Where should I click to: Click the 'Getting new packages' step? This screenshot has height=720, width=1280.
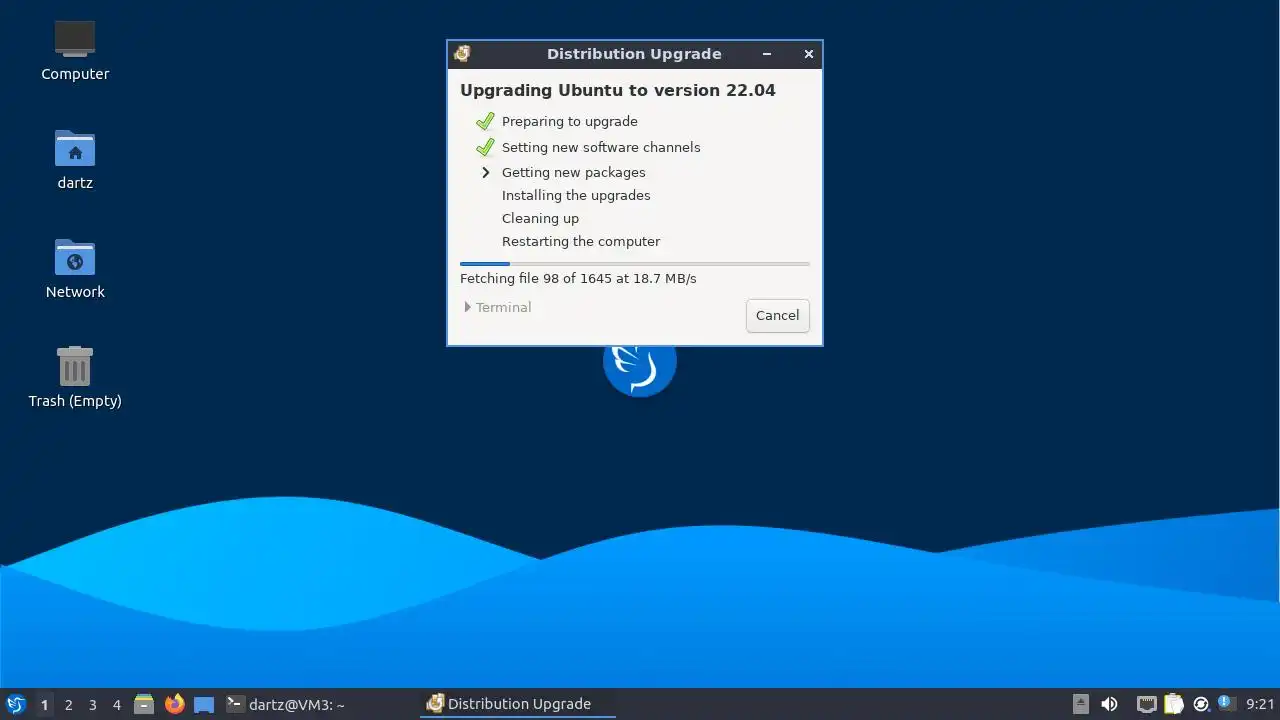[573, 172]
